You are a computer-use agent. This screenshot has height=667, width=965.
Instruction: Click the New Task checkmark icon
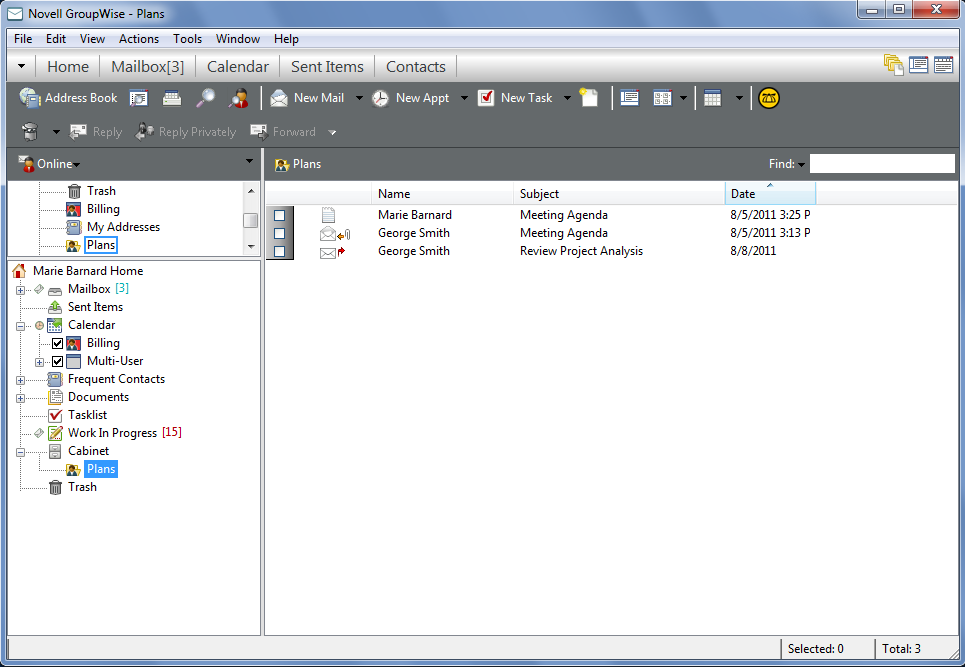(486, 98)
